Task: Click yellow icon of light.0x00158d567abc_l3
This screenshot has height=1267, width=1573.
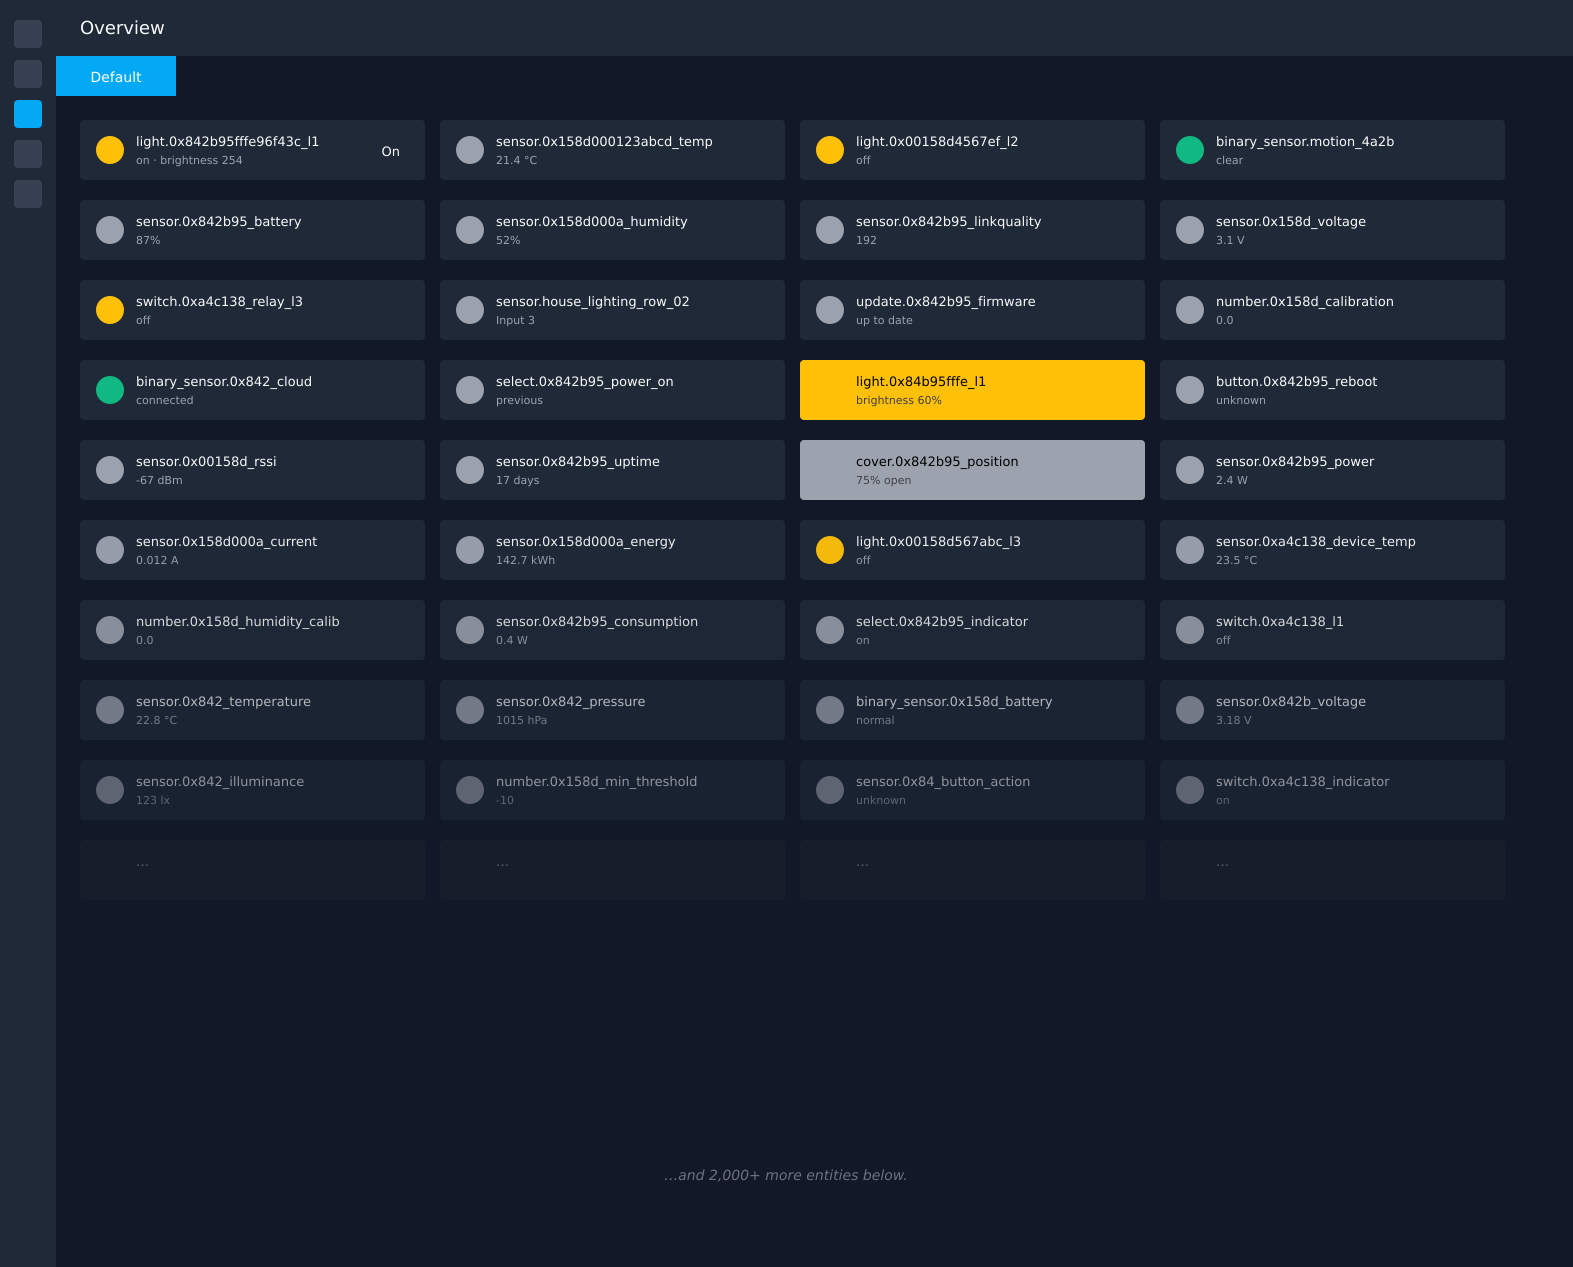Action: tap(830, 550)
